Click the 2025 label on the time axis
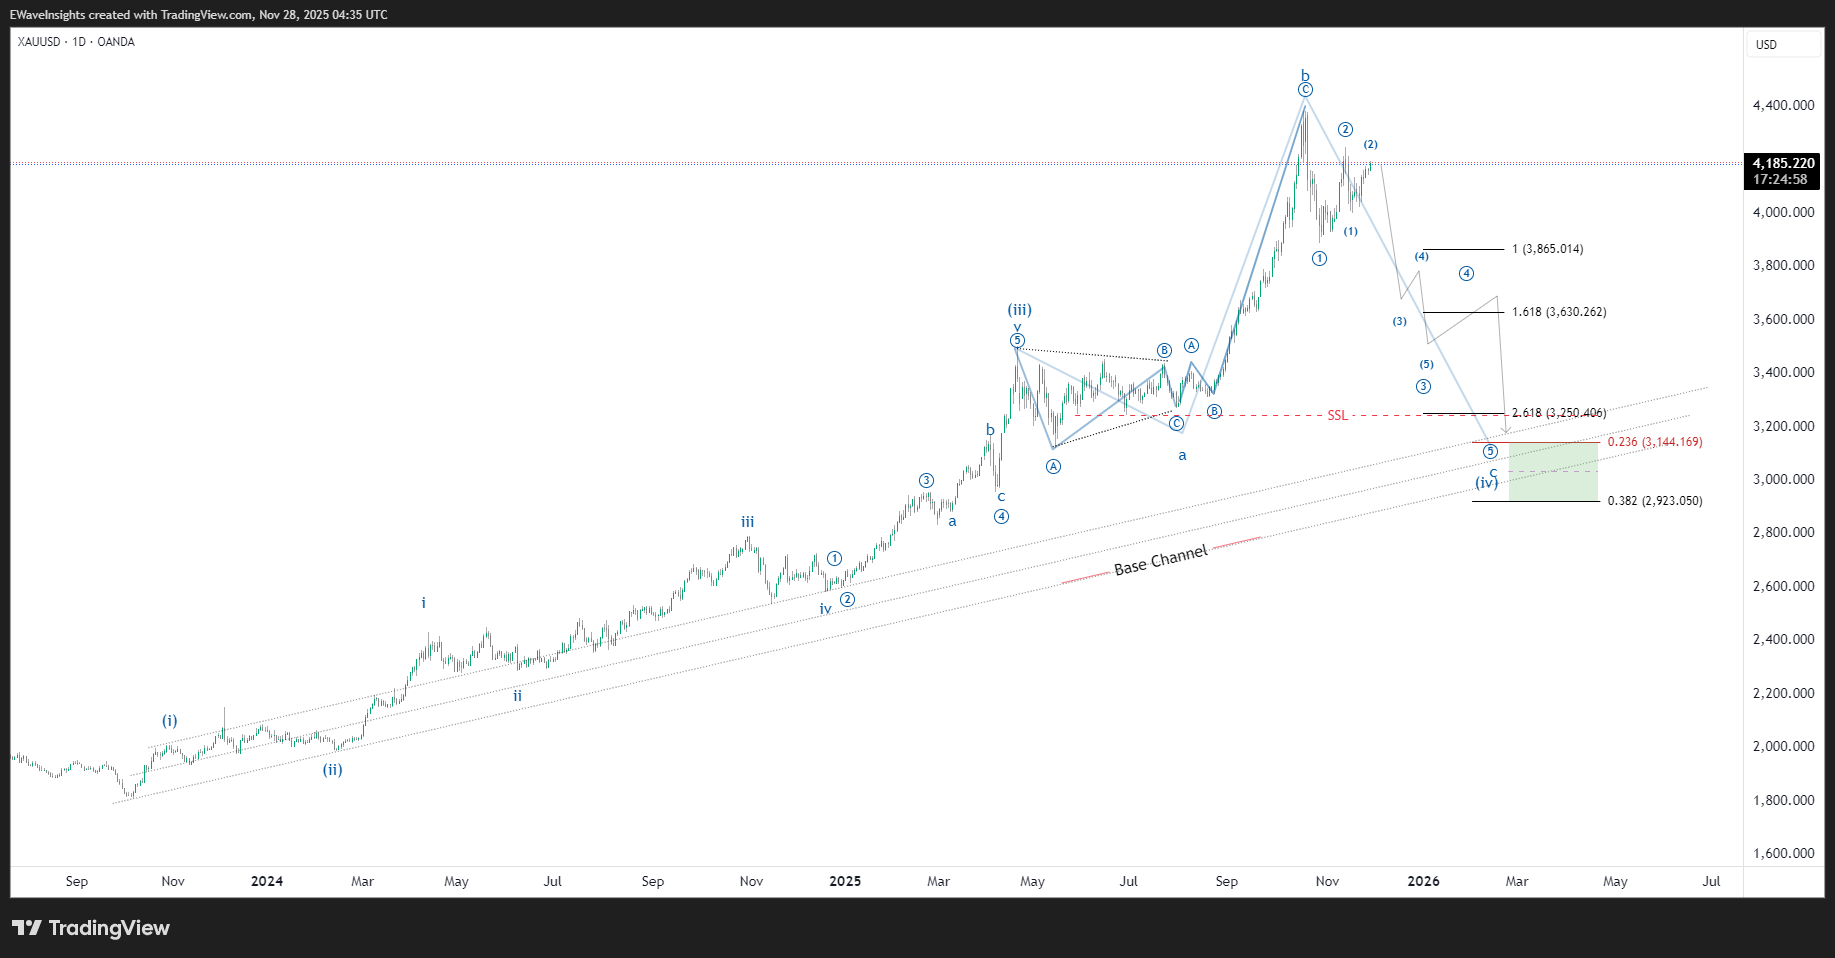Screen dimensions: 1835x958 click(845, 881)
